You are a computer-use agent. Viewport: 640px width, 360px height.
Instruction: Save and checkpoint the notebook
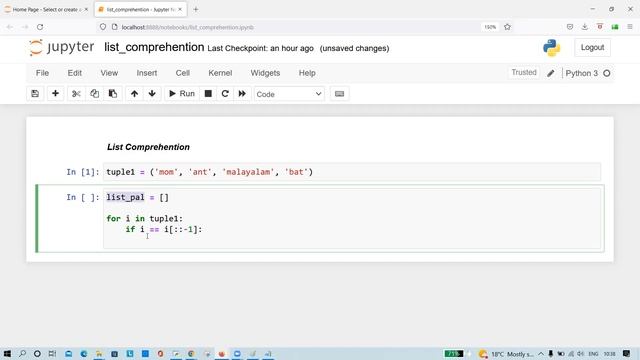coord(35,94)
